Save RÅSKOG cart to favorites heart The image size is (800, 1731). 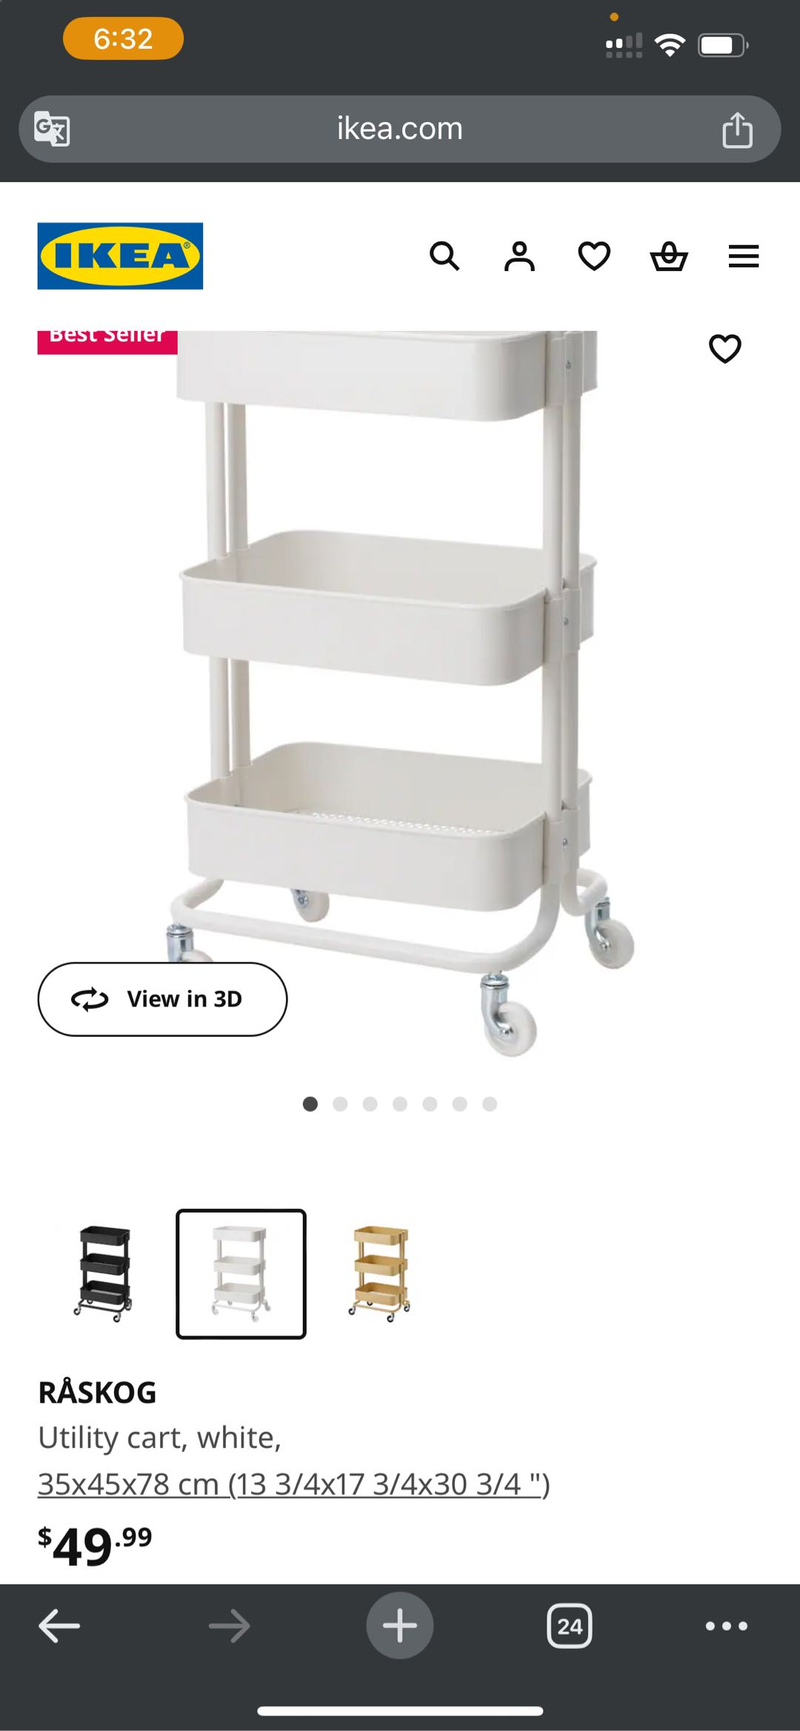725,349
